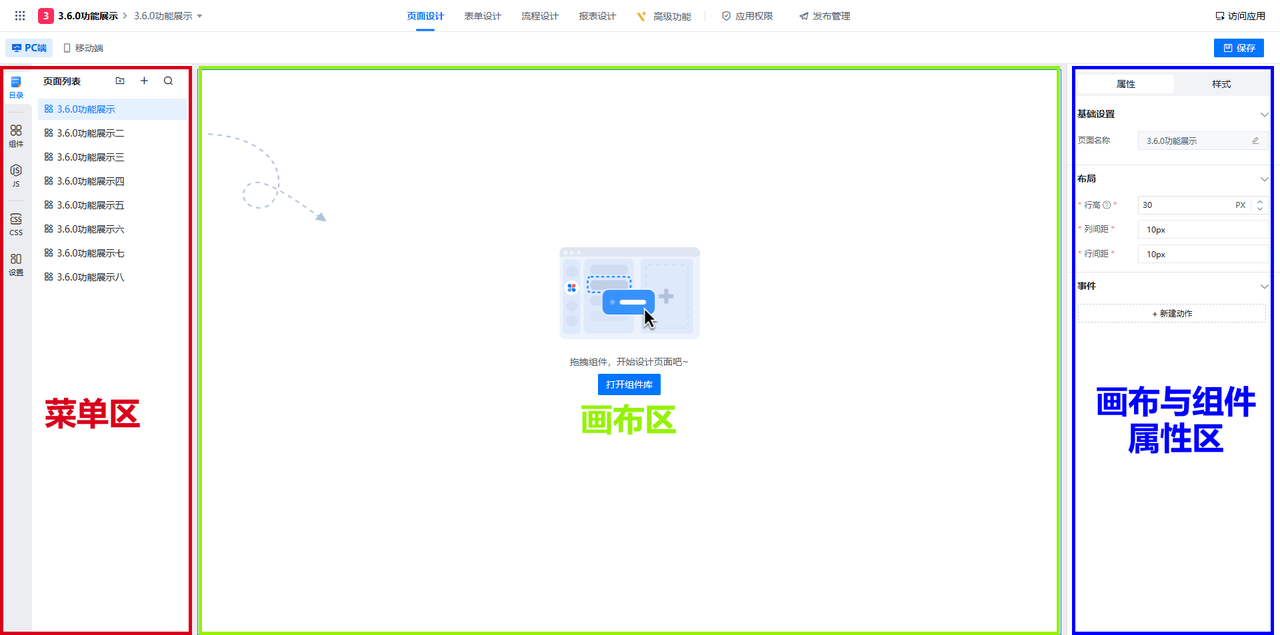Screen dimensions: 1280x635
Task: Open the JS editor sidebar icon
Action: pos(16,175)
